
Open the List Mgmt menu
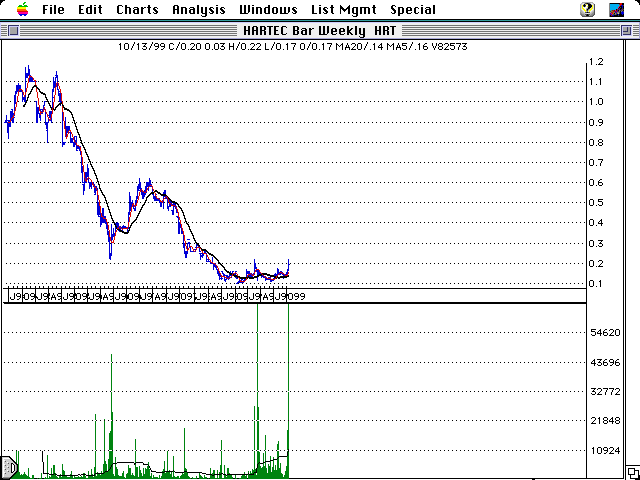(x=343, y=9)
